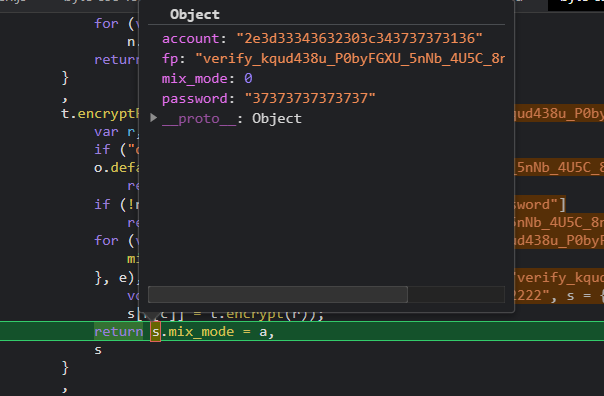Click the popup's horizontal scrollbar thumb
Image resolution: width=604 pixels, height=396 pixels.
tap(278, 294)
